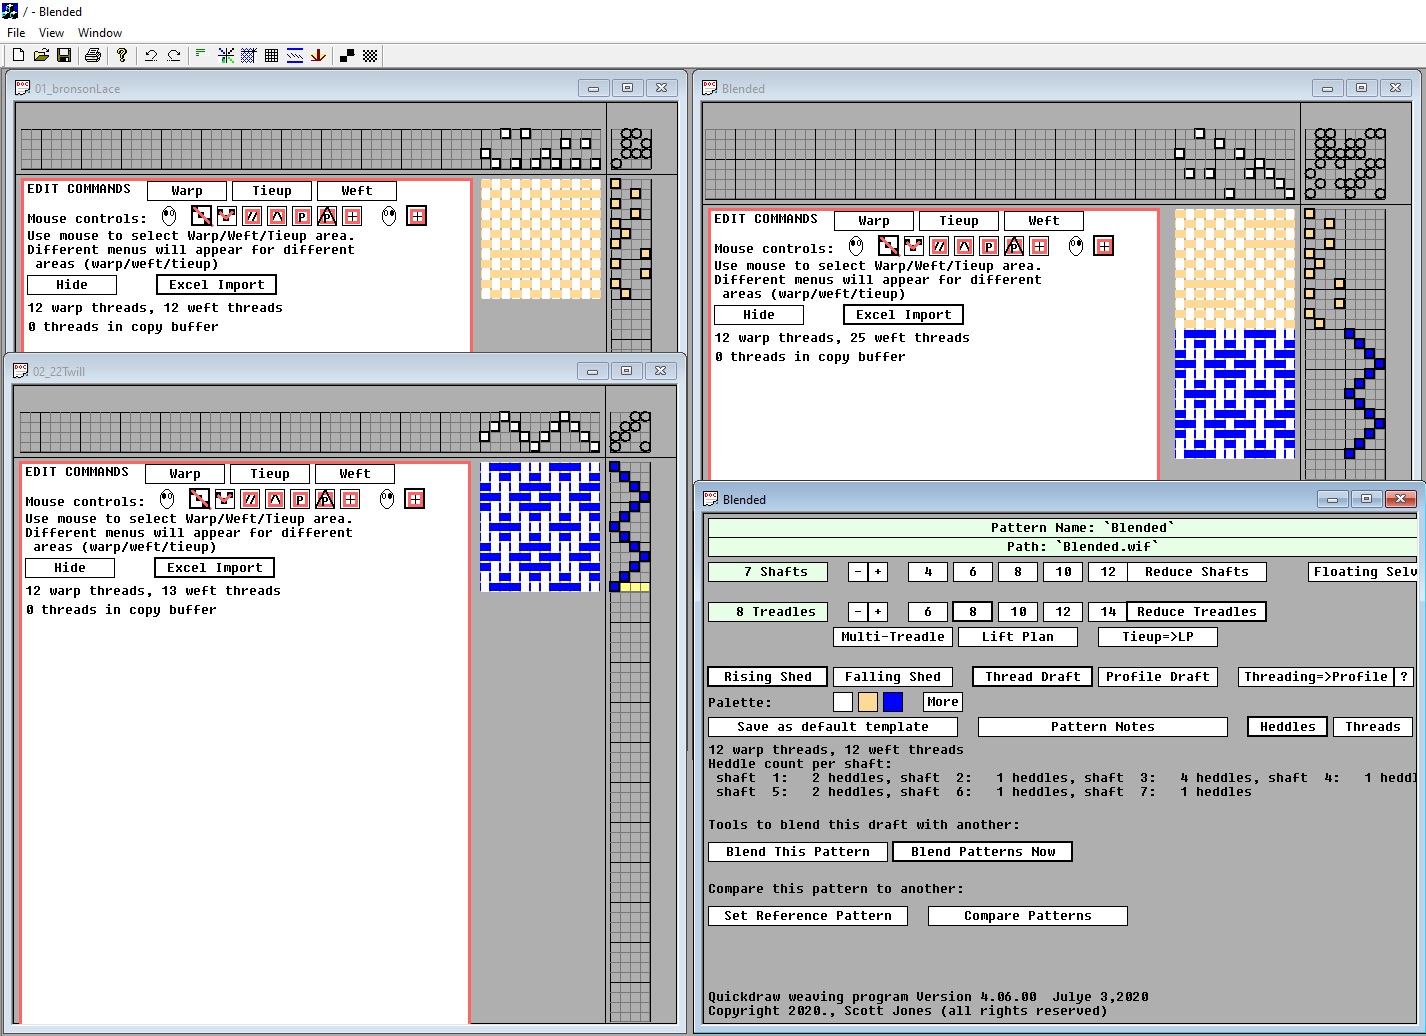The image size is (1426, 1036).
Task: Click the redo arrow in toolbar
Action: [174, 56]
